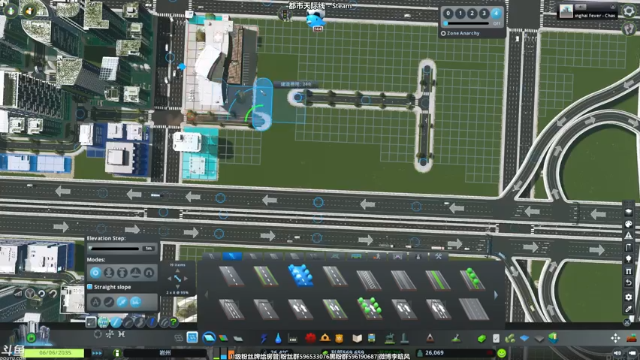Screen dimensions: 640x360
Task: Switch to the pedestrian paths tab
Action: [377, 256]
